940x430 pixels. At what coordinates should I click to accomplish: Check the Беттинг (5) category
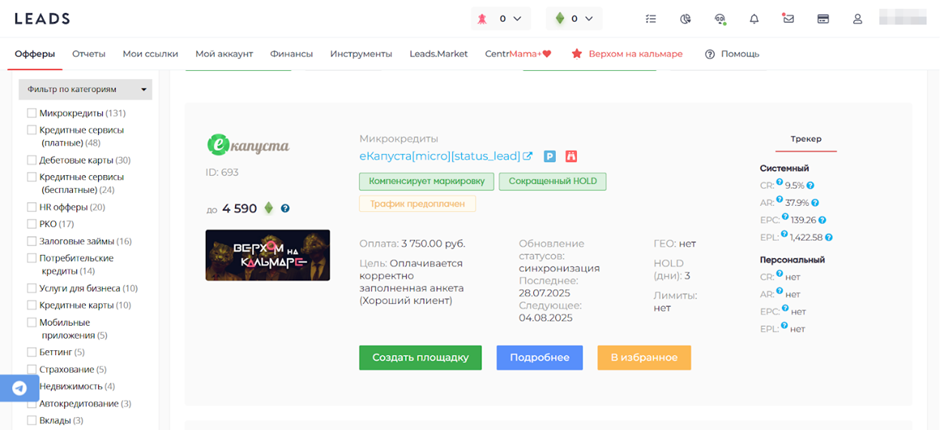(x=32, y=352)
